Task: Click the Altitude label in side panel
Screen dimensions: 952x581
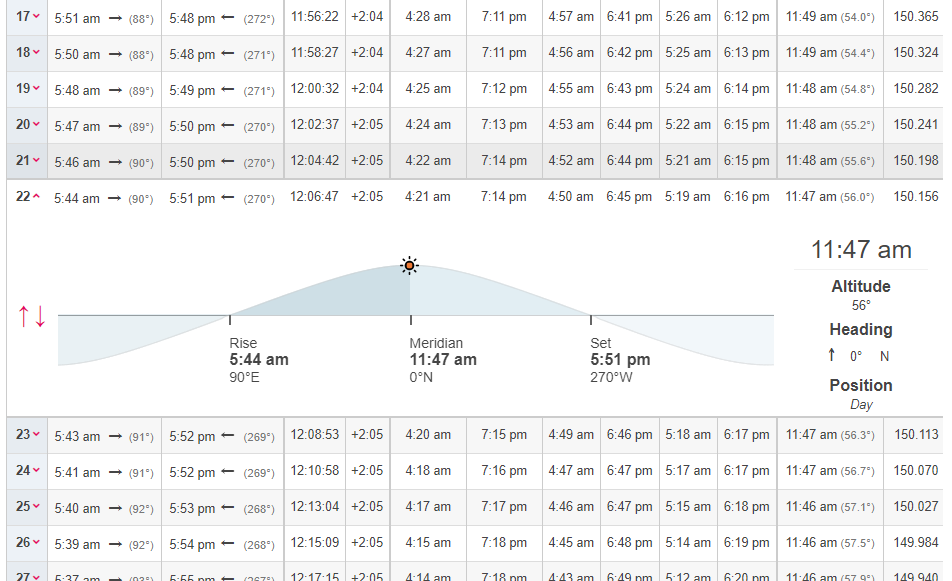Action: (x=860, y=287)
